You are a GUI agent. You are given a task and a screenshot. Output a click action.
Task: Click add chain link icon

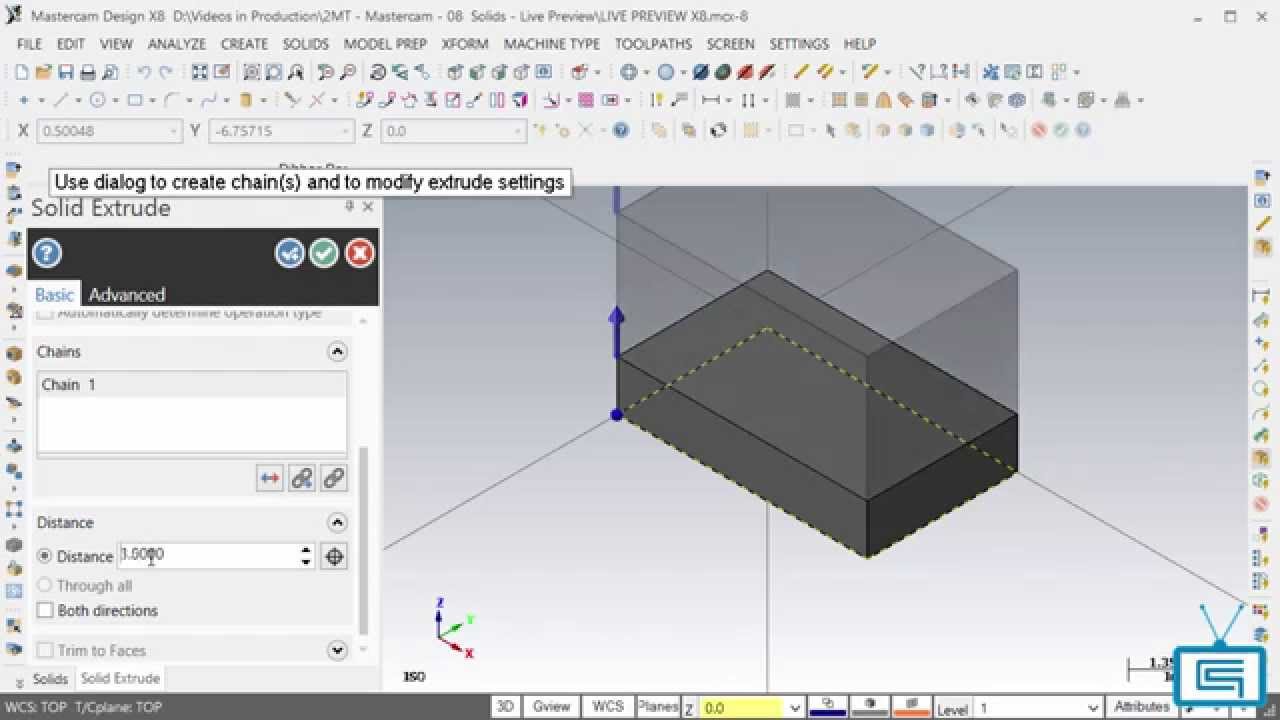302,478
